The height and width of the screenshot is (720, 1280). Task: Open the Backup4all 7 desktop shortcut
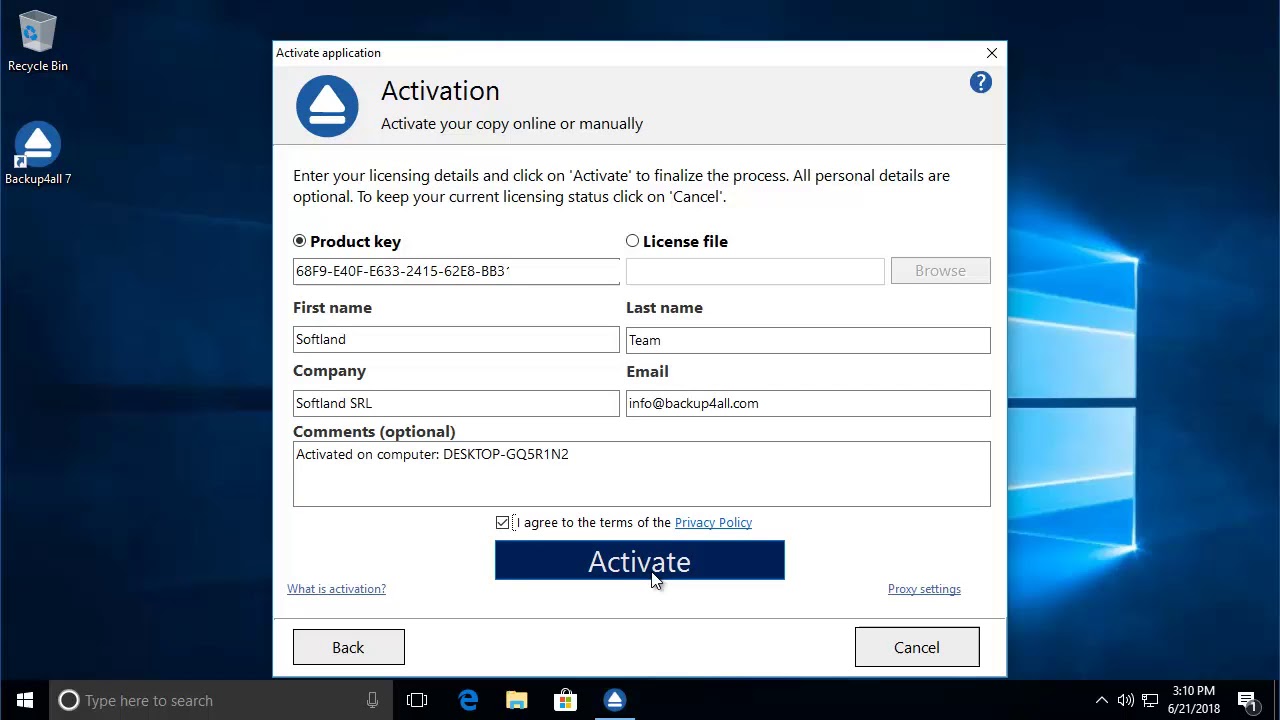38,155
